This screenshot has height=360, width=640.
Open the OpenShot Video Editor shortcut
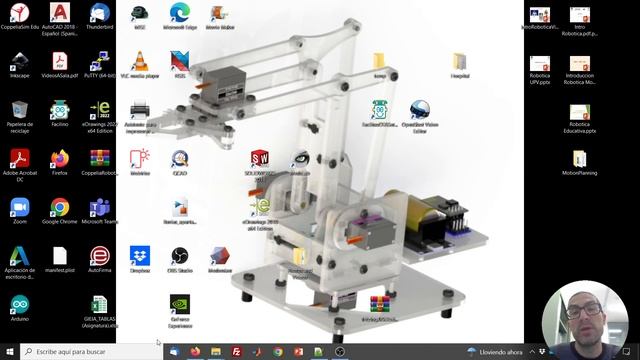(420, 117)
